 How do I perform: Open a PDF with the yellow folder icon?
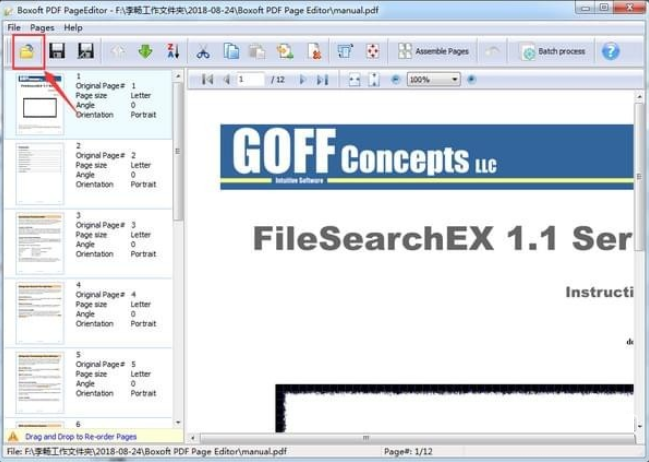pyautogui.click(x=27, y=51)
